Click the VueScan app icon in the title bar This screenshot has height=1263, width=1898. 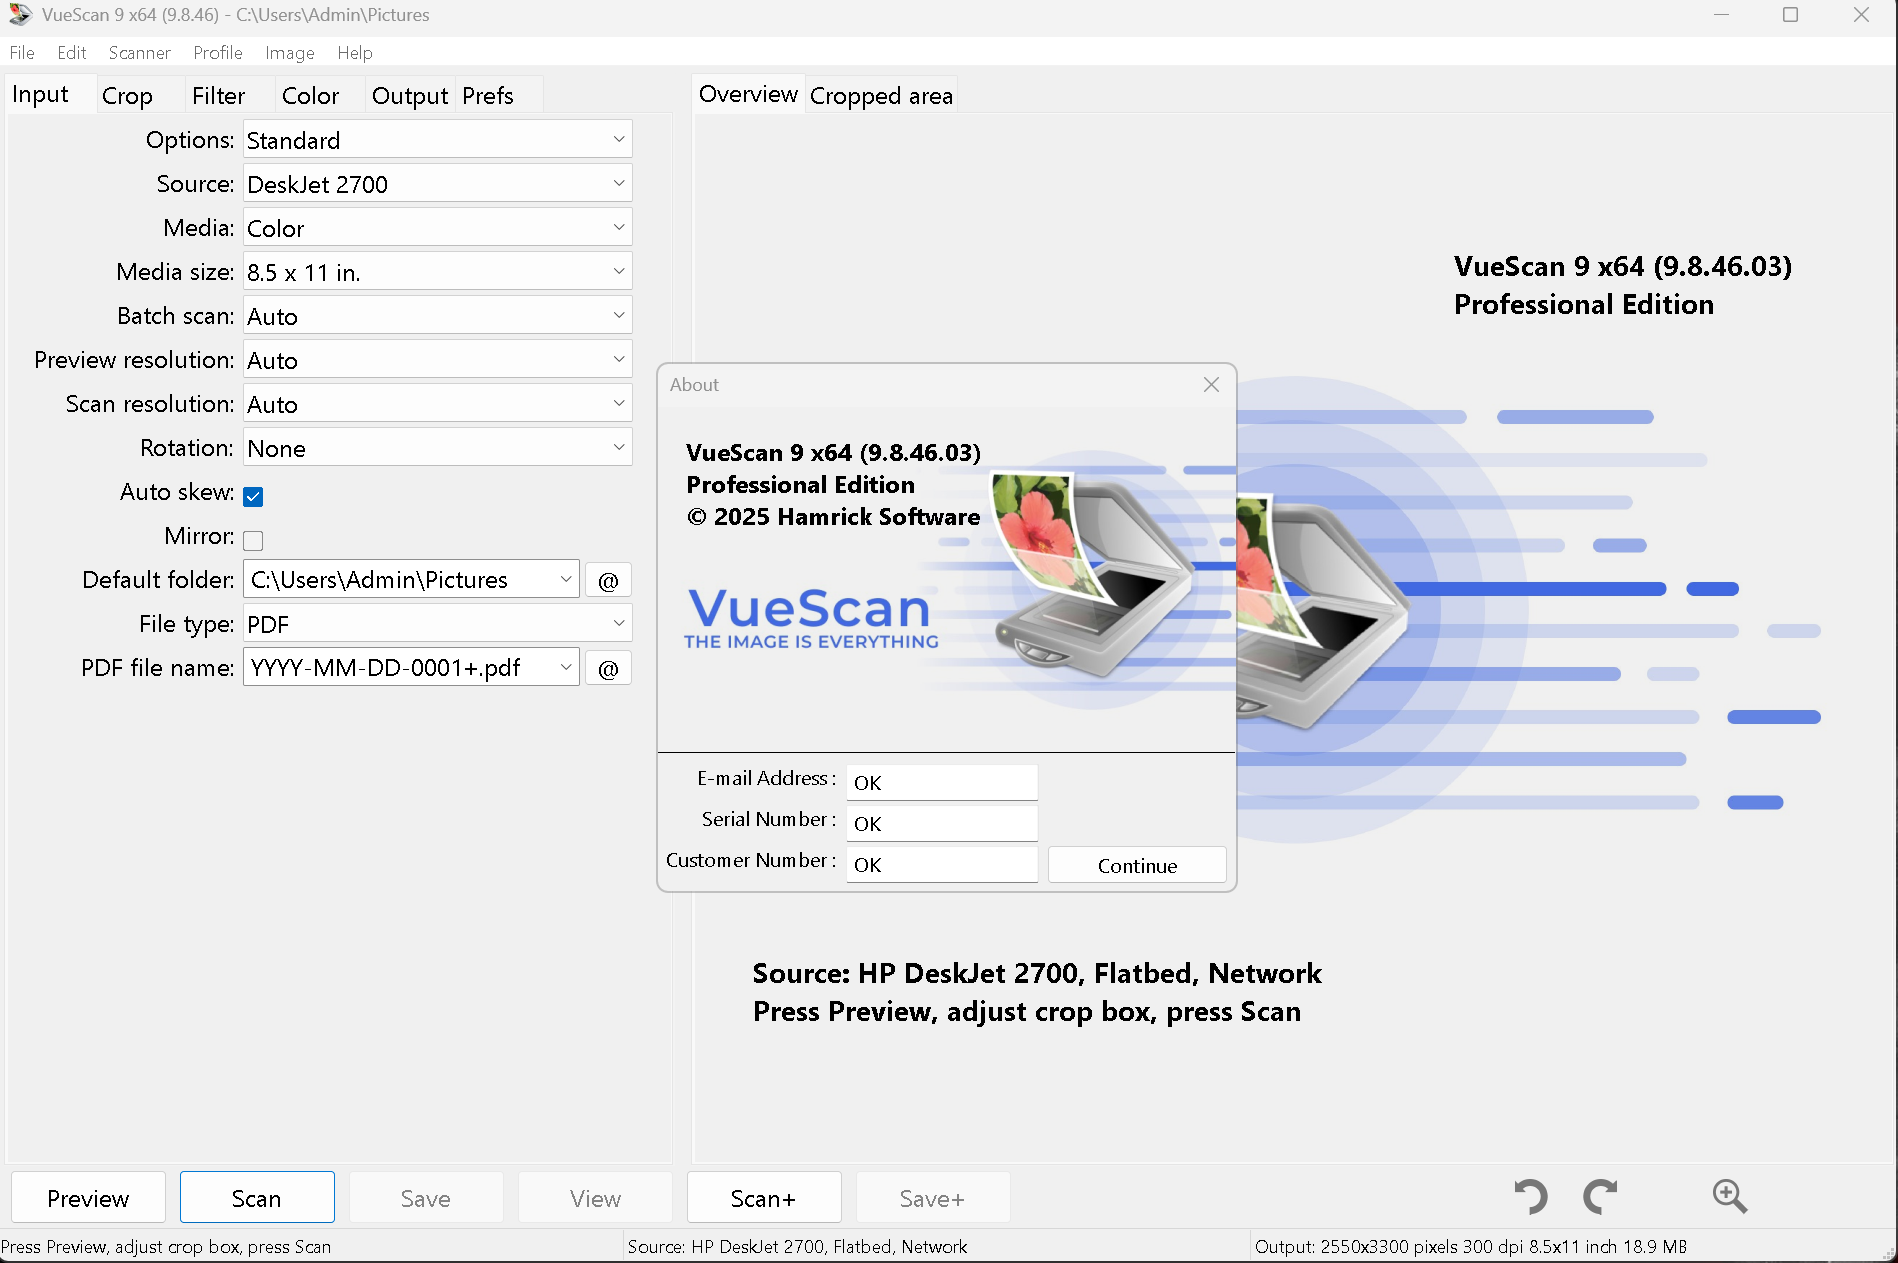point(20,15)
